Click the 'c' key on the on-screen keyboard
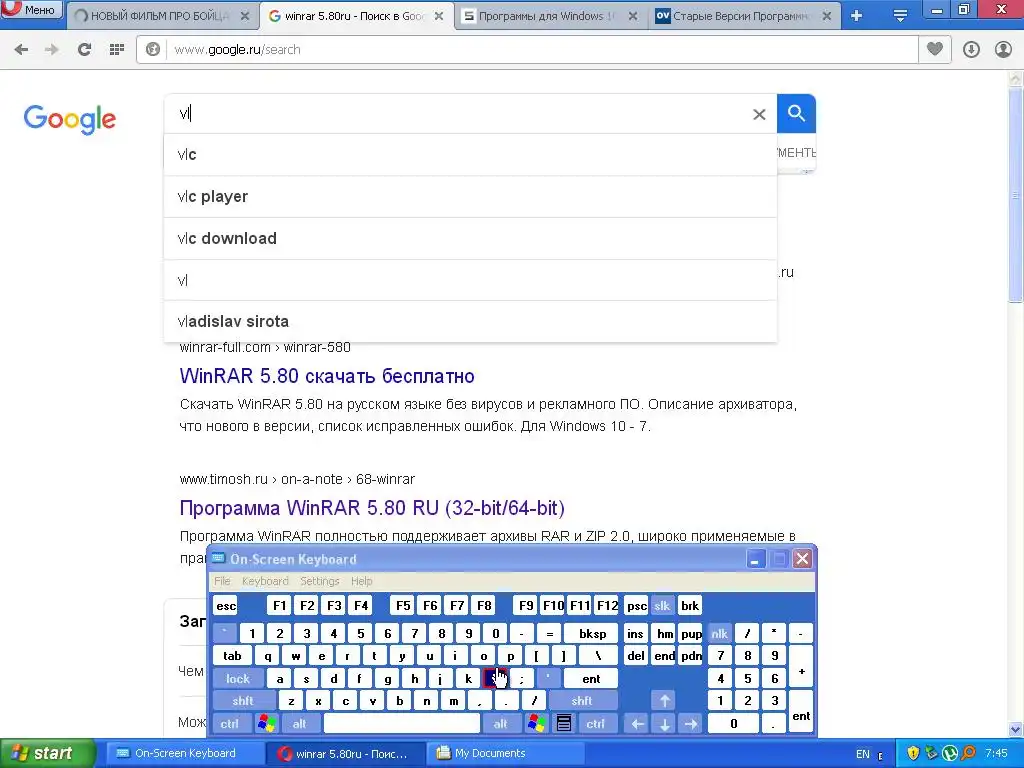1024x768 pixels. tap(345, 701)
